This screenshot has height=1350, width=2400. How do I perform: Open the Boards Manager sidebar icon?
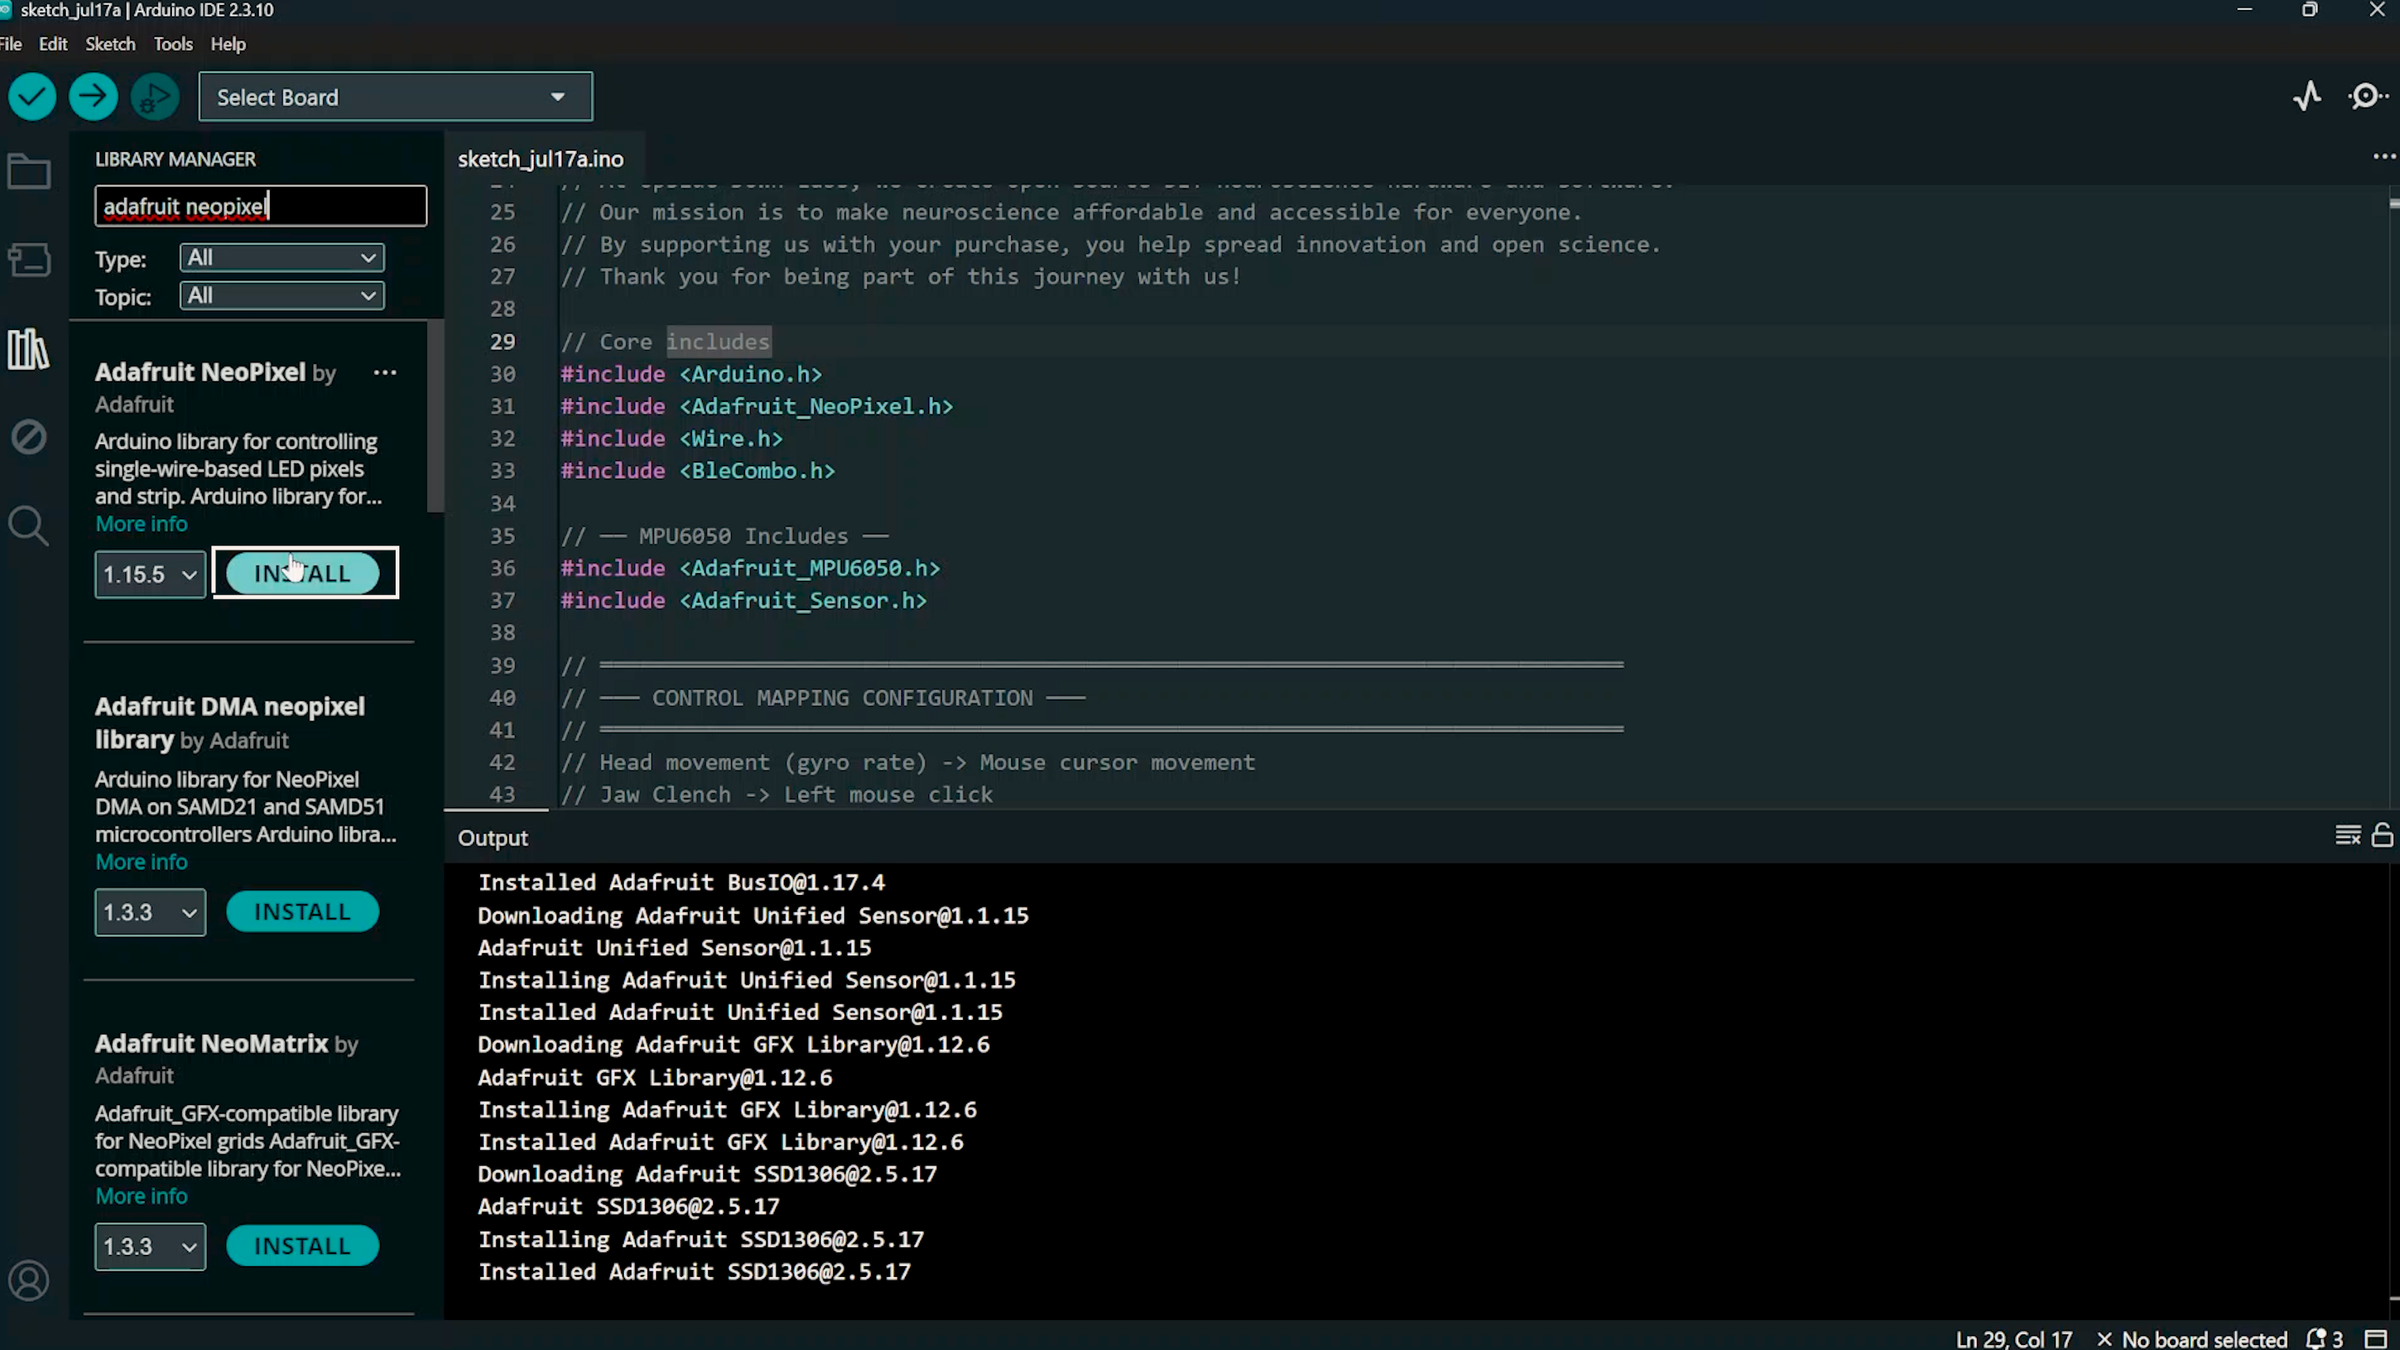click(x=29, y=260)
